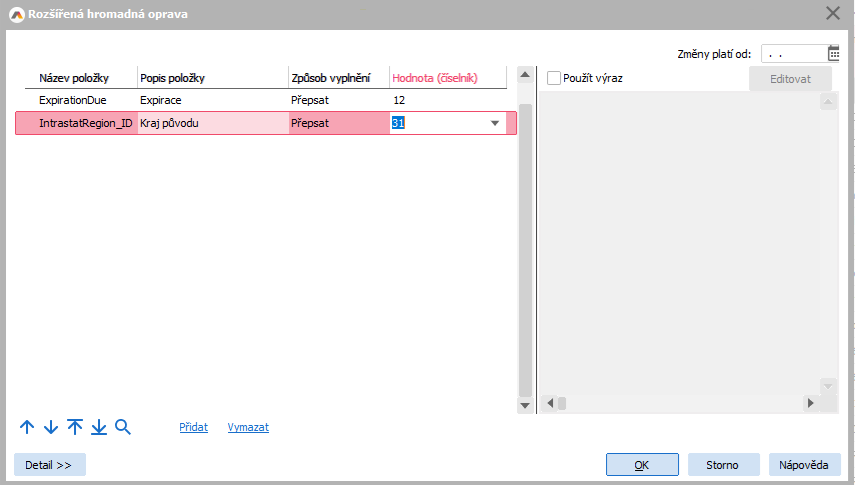Image resolution: width=855 pixels, height=485 pixels.
Task: Cancel with the Storno button
Action: [x=723, y=465]
